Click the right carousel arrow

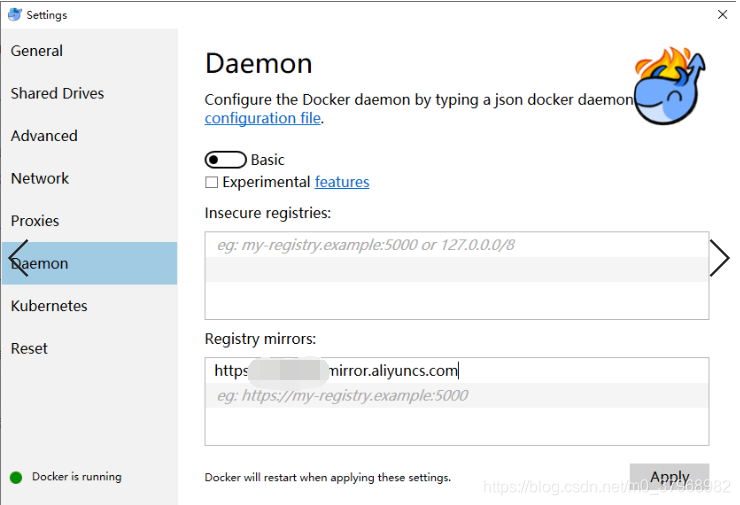pyautogui.click(x=719, y=258)
